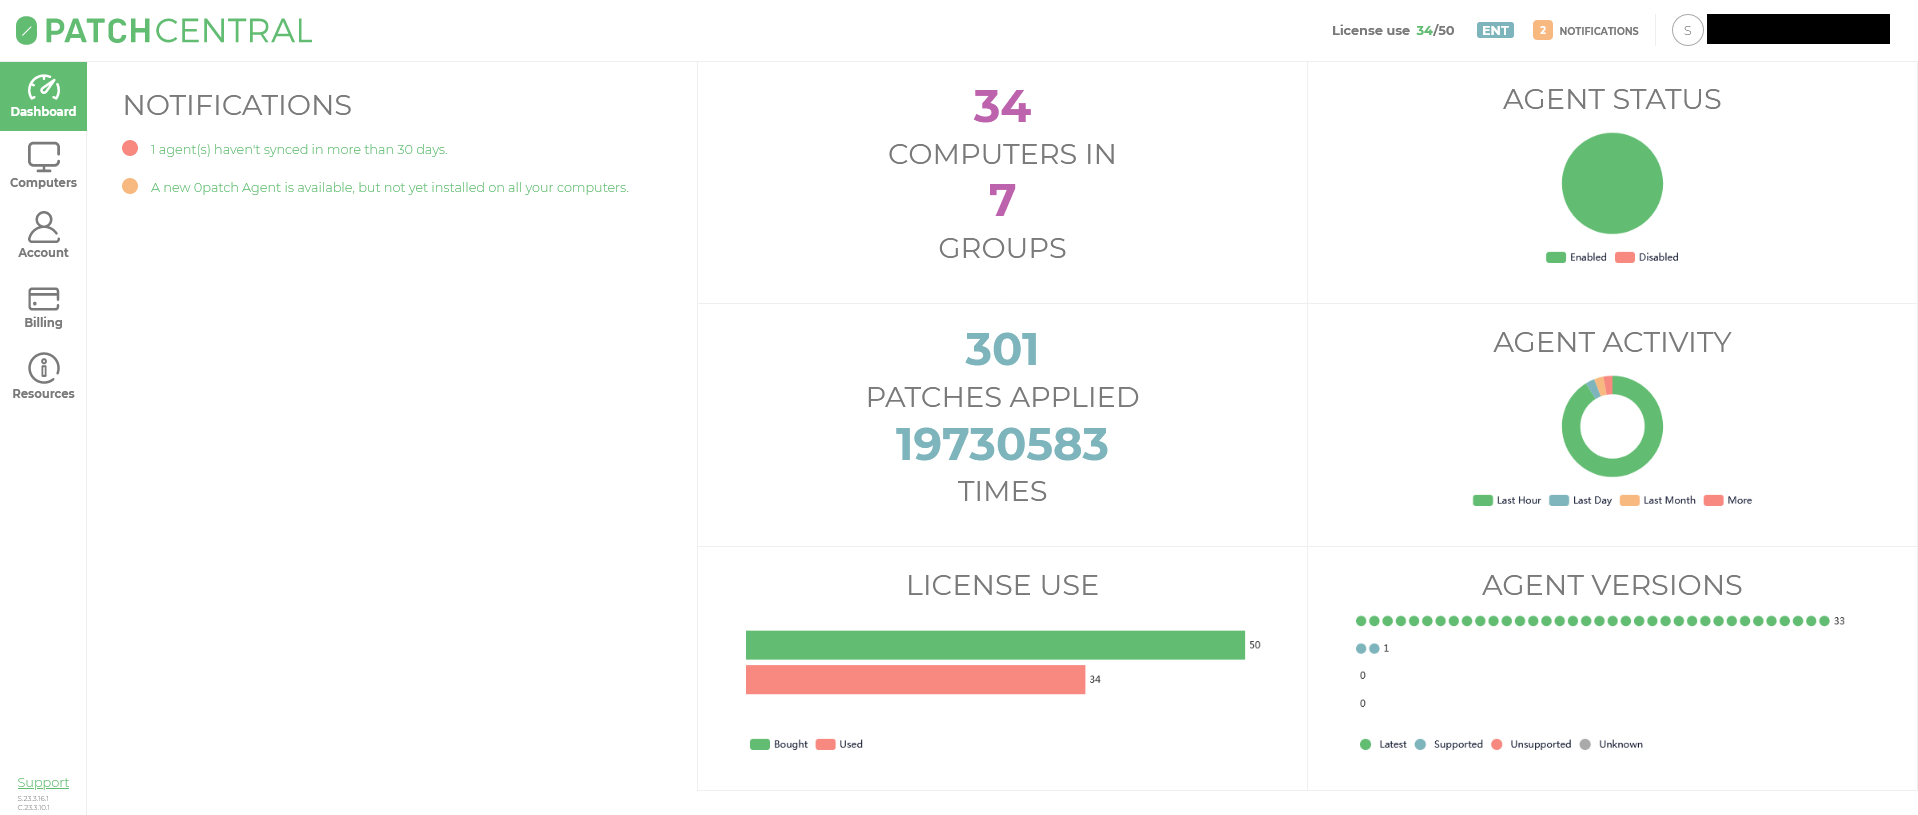Click the AGENT VERSIONS heading

tap(1612, 585)
